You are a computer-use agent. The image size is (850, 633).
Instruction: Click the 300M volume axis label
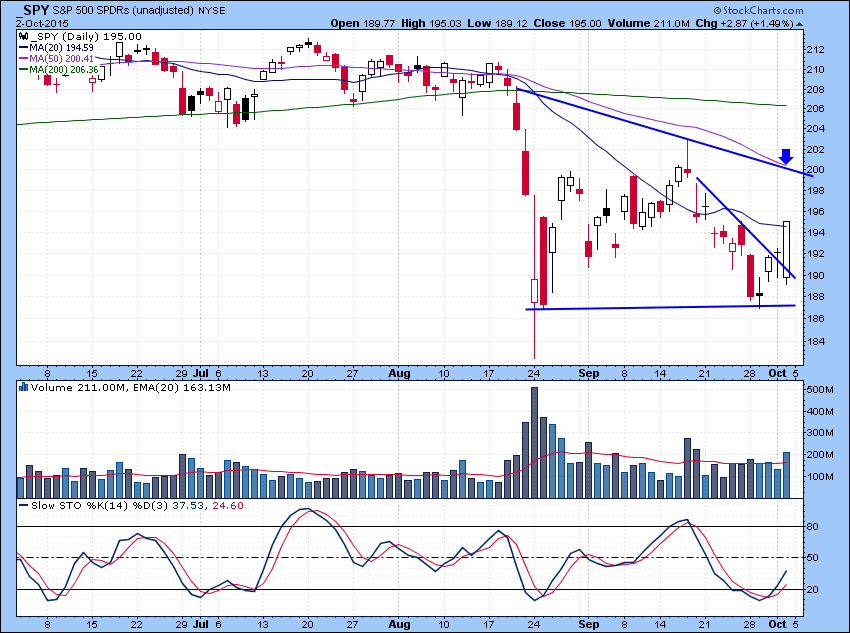coord(820,433)
